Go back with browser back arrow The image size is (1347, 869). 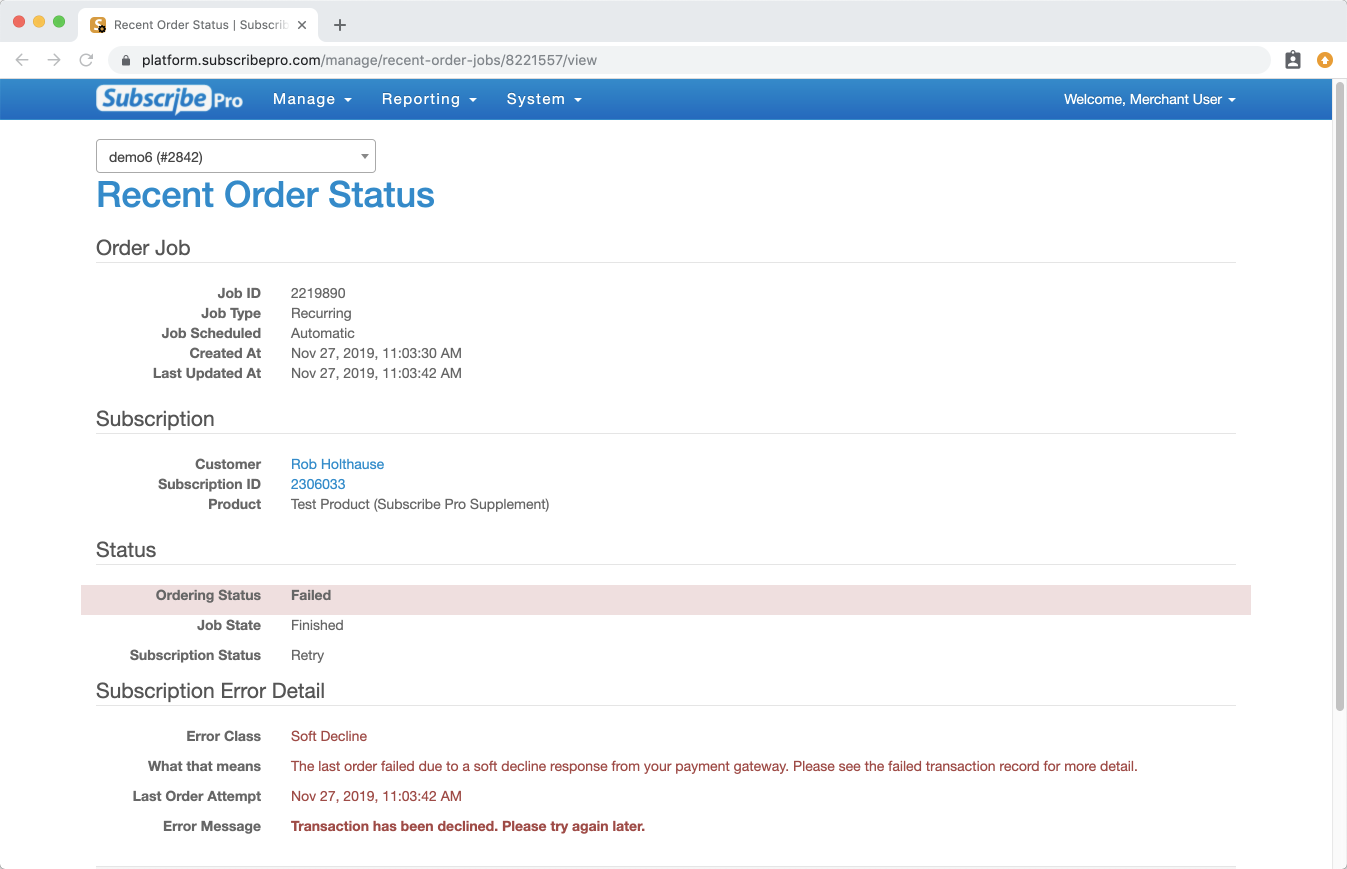point(22,60)
